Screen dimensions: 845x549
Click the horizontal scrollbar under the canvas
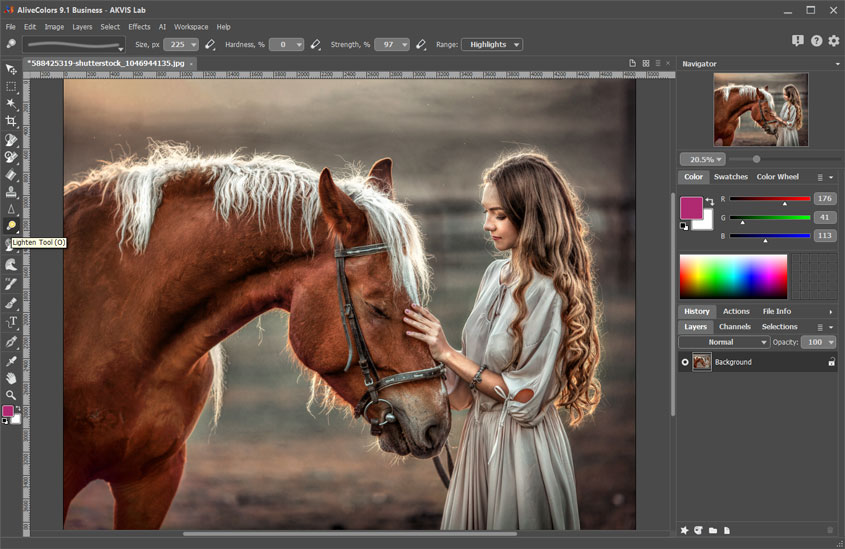click(349, 534)
